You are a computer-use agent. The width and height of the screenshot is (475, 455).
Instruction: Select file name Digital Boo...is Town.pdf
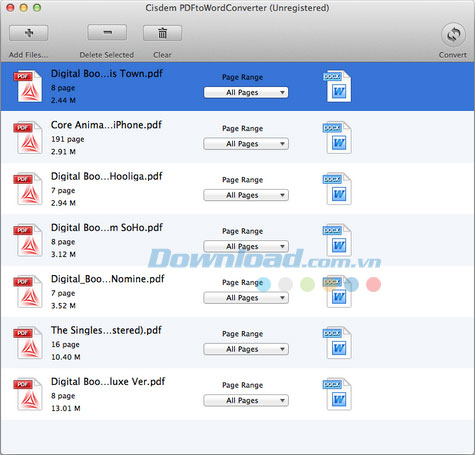107,74
